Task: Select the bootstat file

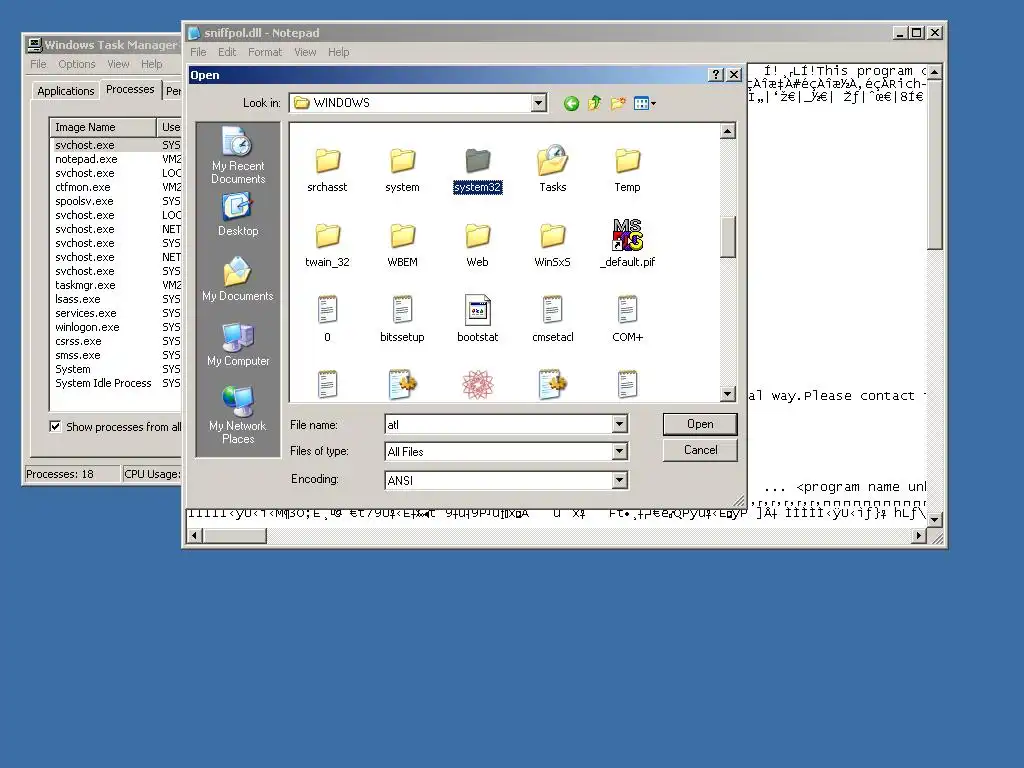Action: coord(477,319)
